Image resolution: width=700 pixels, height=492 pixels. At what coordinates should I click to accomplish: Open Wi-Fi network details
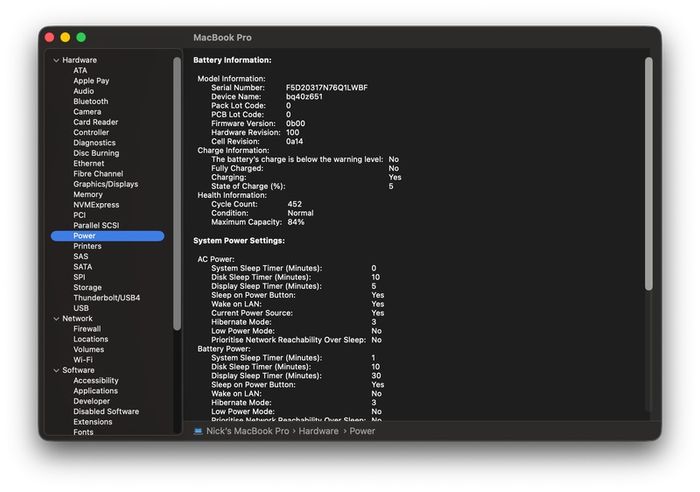[x=83, y=360]
